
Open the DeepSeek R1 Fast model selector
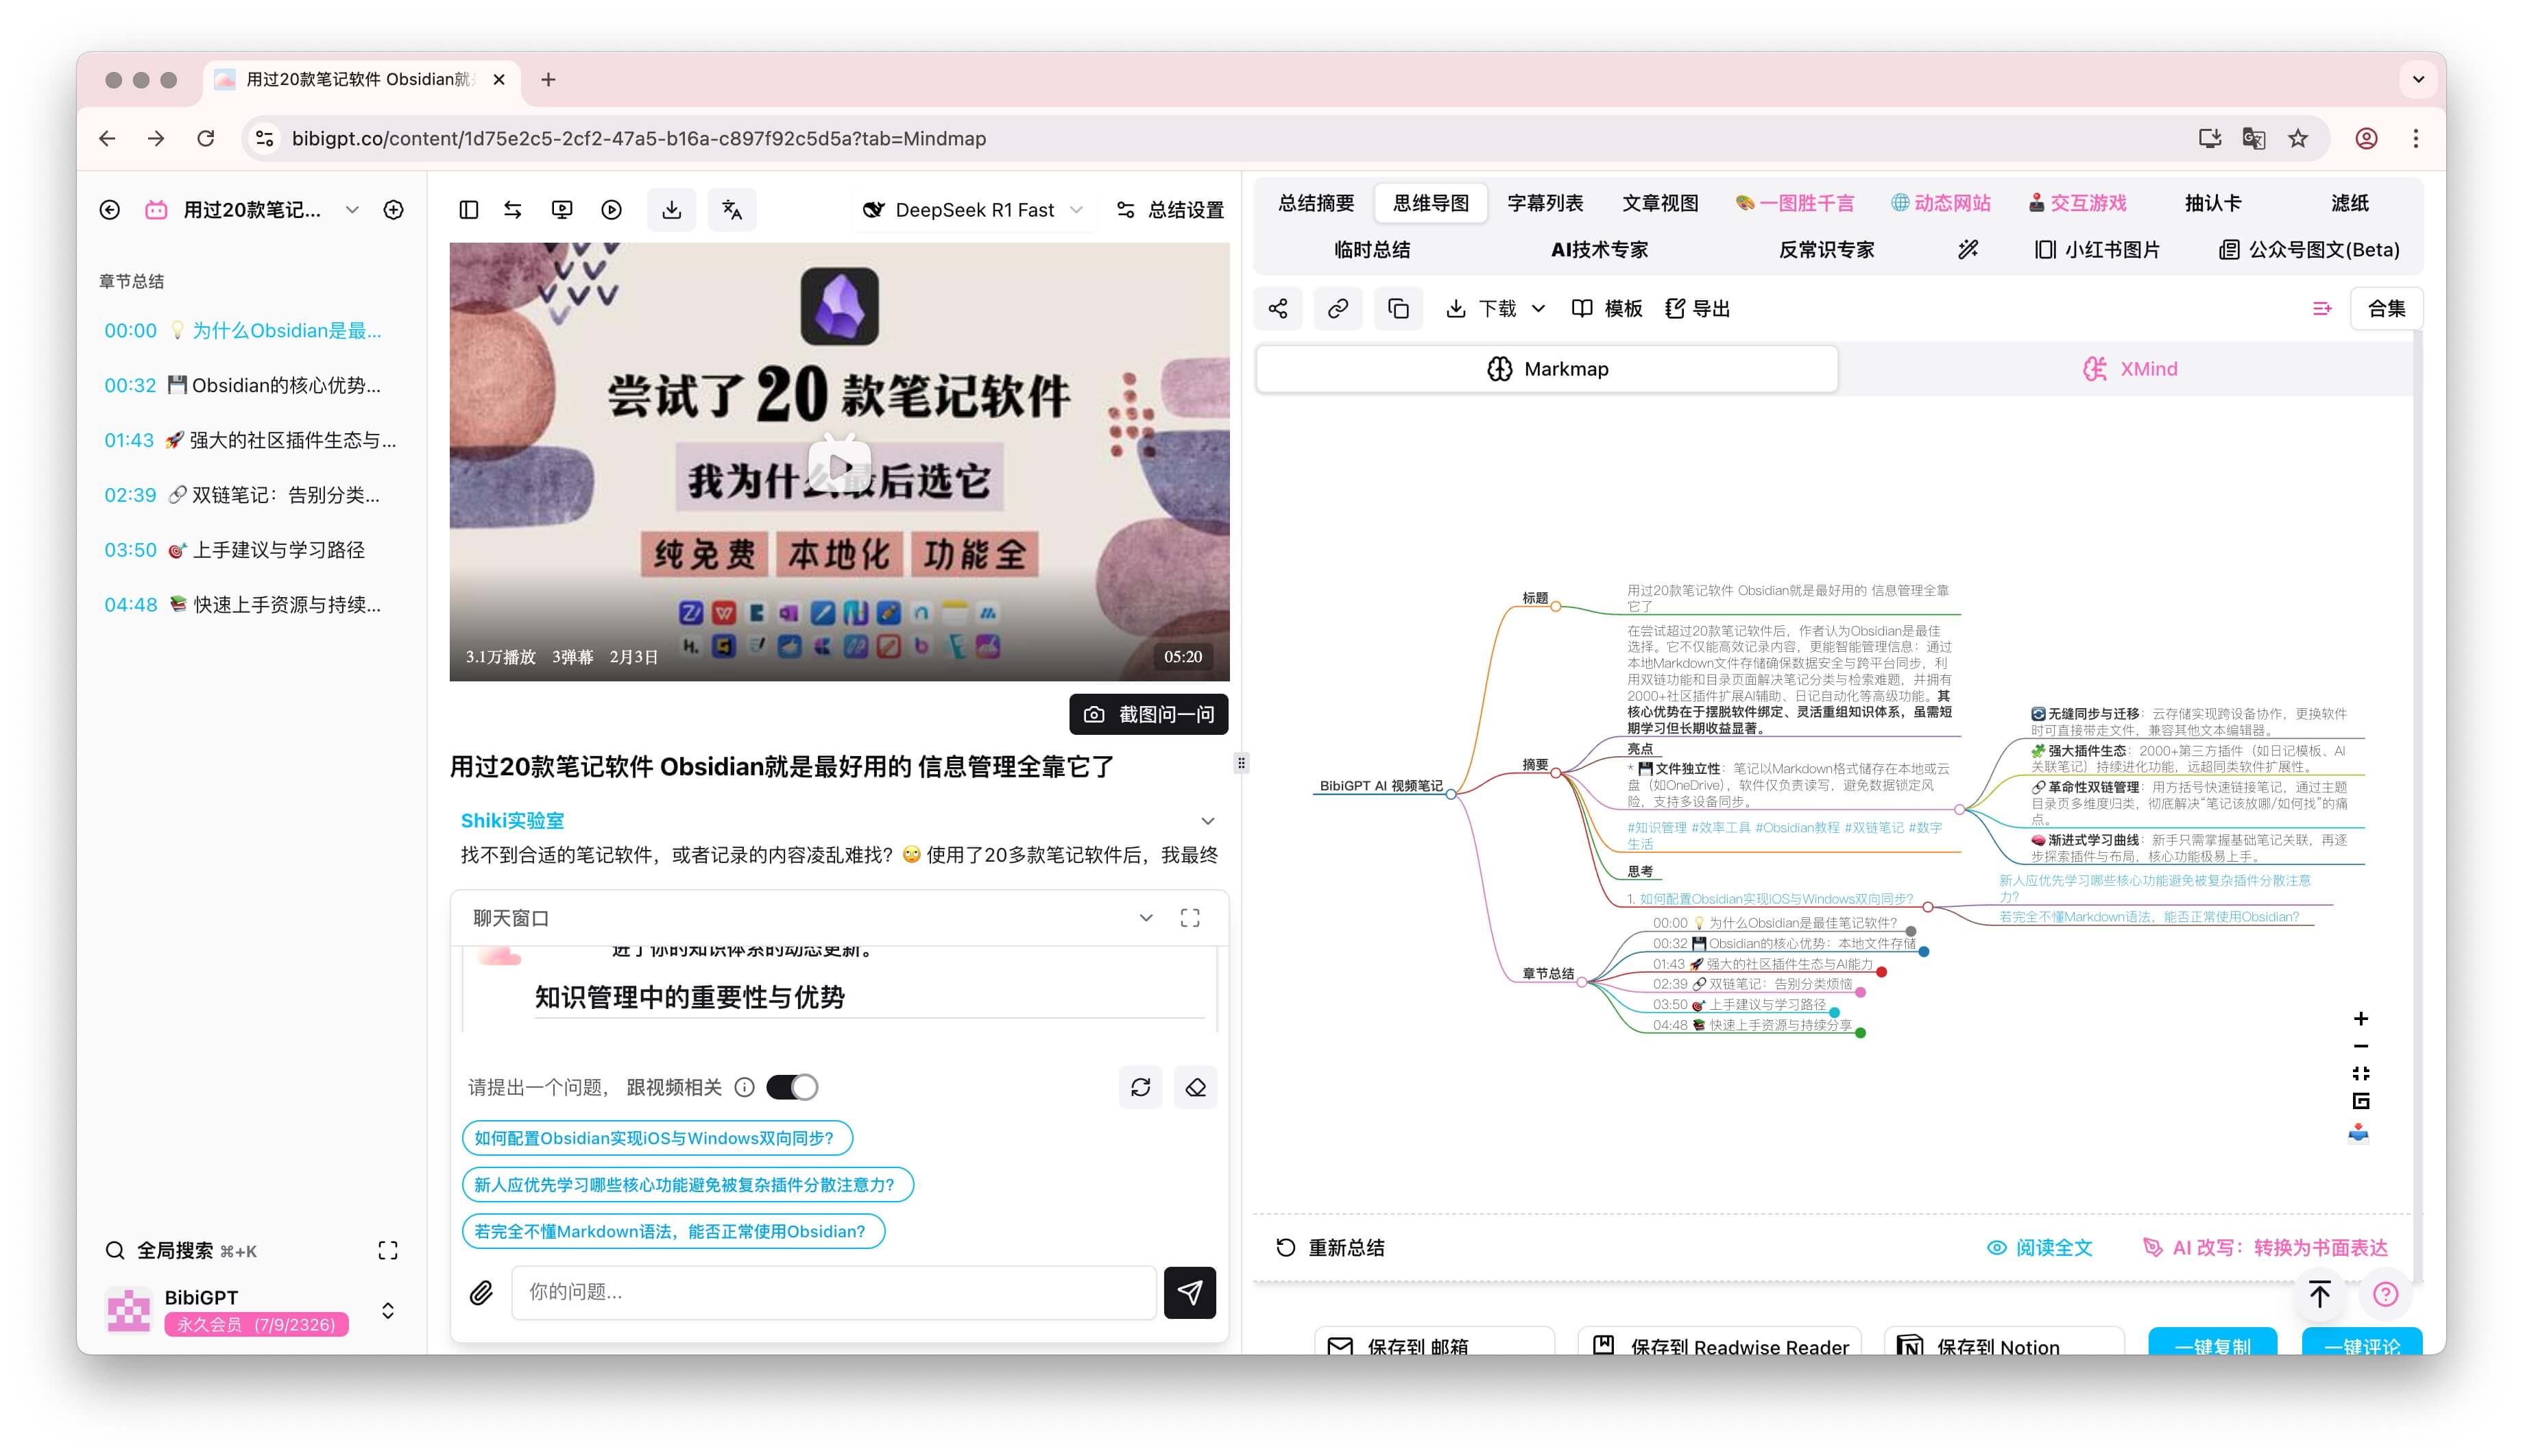972,209
